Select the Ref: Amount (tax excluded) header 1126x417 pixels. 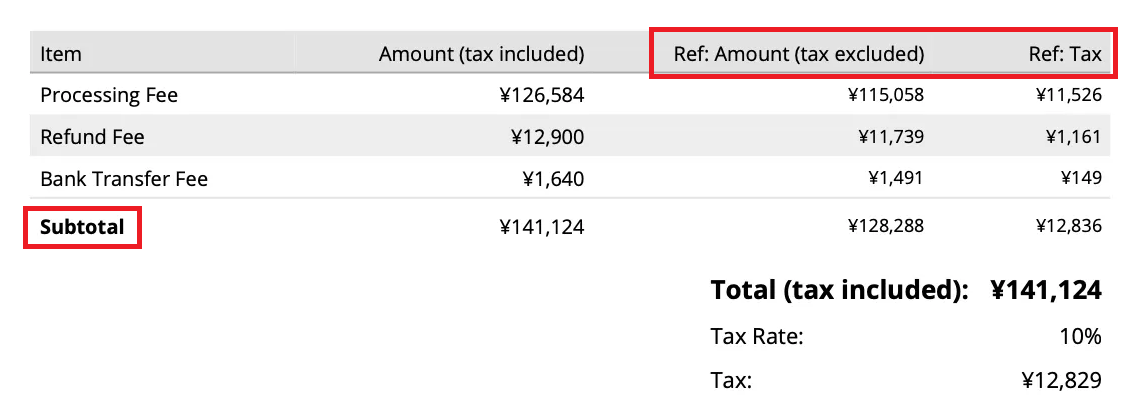[x=798, y=54]
